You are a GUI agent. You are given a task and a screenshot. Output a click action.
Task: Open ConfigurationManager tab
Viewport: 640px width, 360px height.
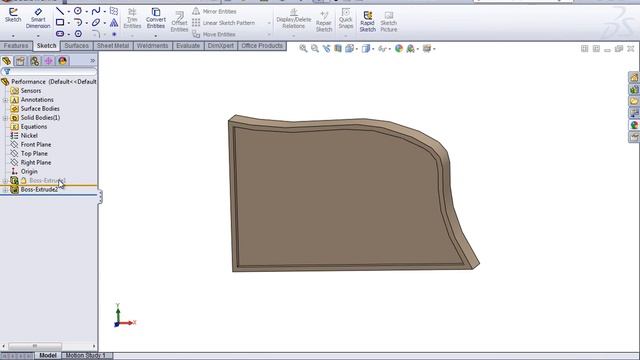[x=35, y=61]
